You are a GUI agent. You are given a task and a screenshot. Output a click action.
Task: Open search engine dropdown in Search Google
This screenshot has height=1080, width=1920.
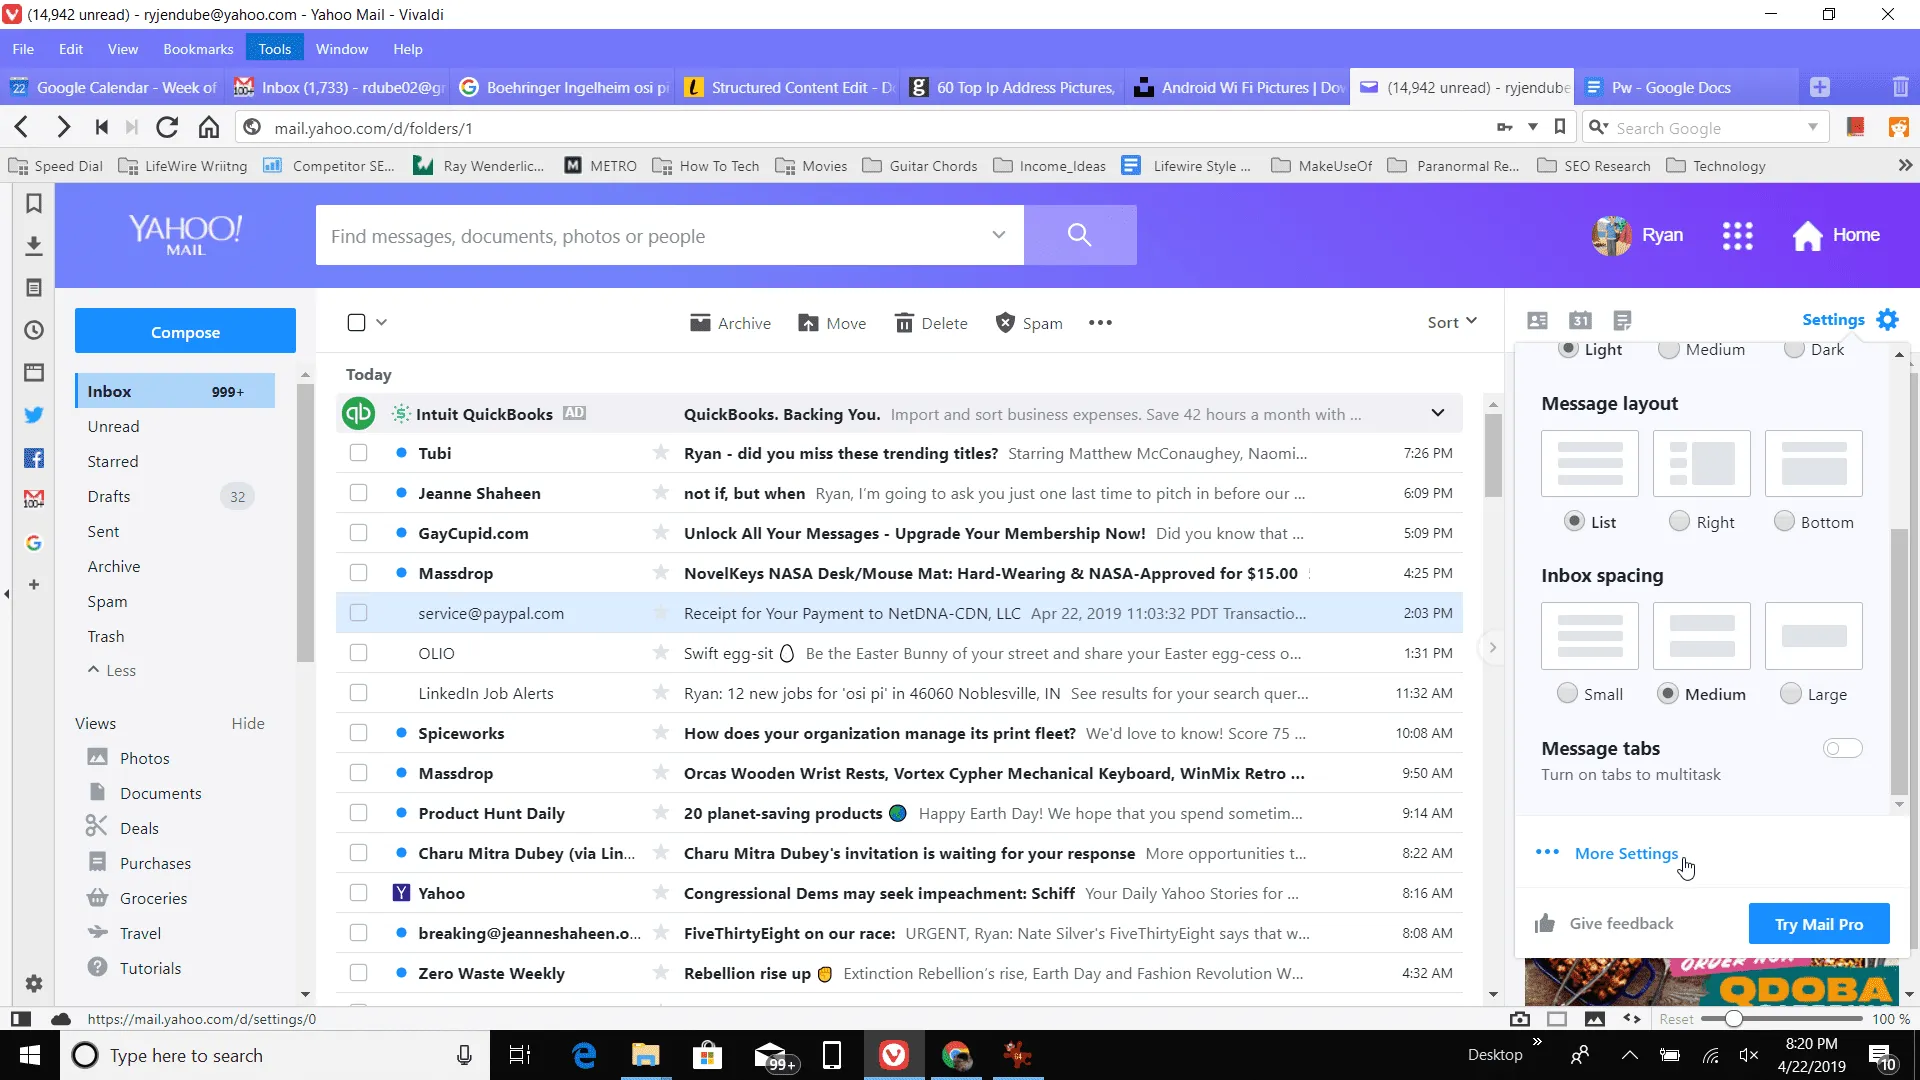(x=1812, y=127)
